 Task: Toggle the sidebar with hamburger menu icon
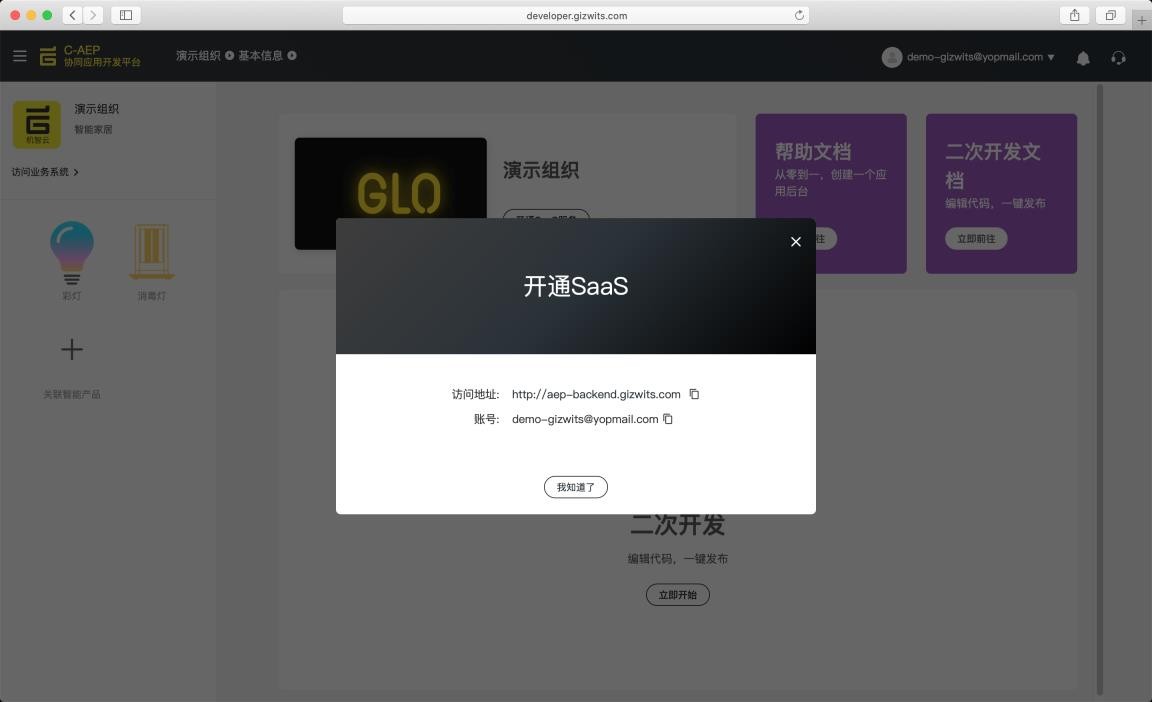(19, 56)
